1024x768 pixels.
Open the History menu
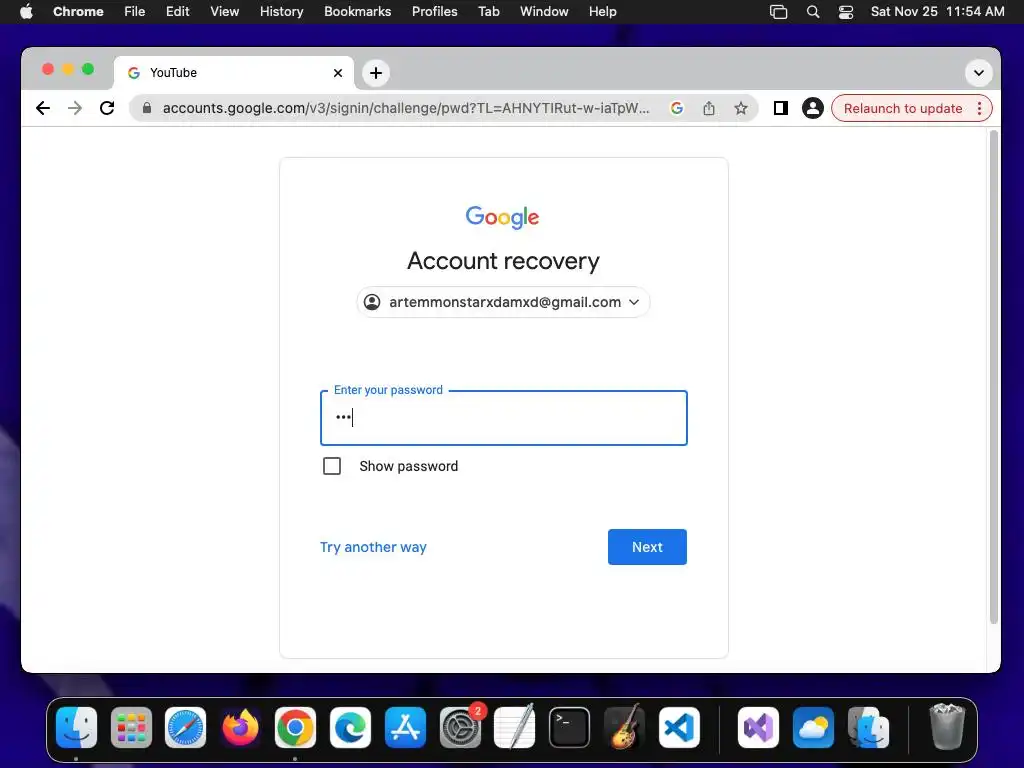[281, 12]
